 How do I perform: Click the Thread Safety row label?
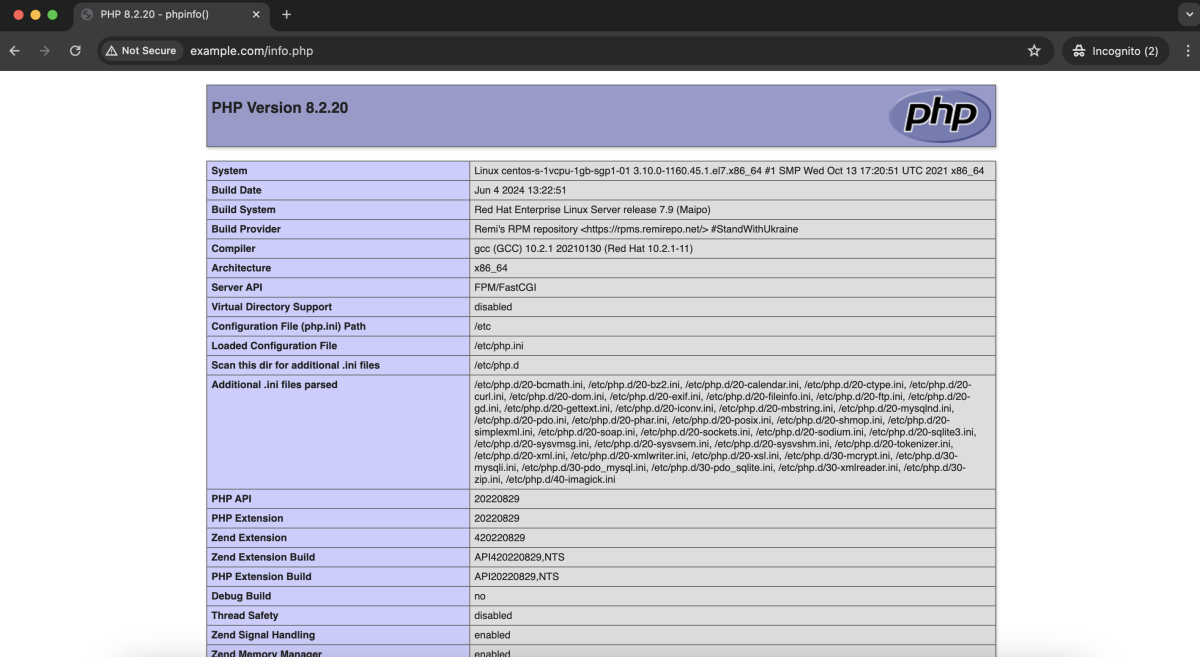pyautogui.click(x=245, y=616)
